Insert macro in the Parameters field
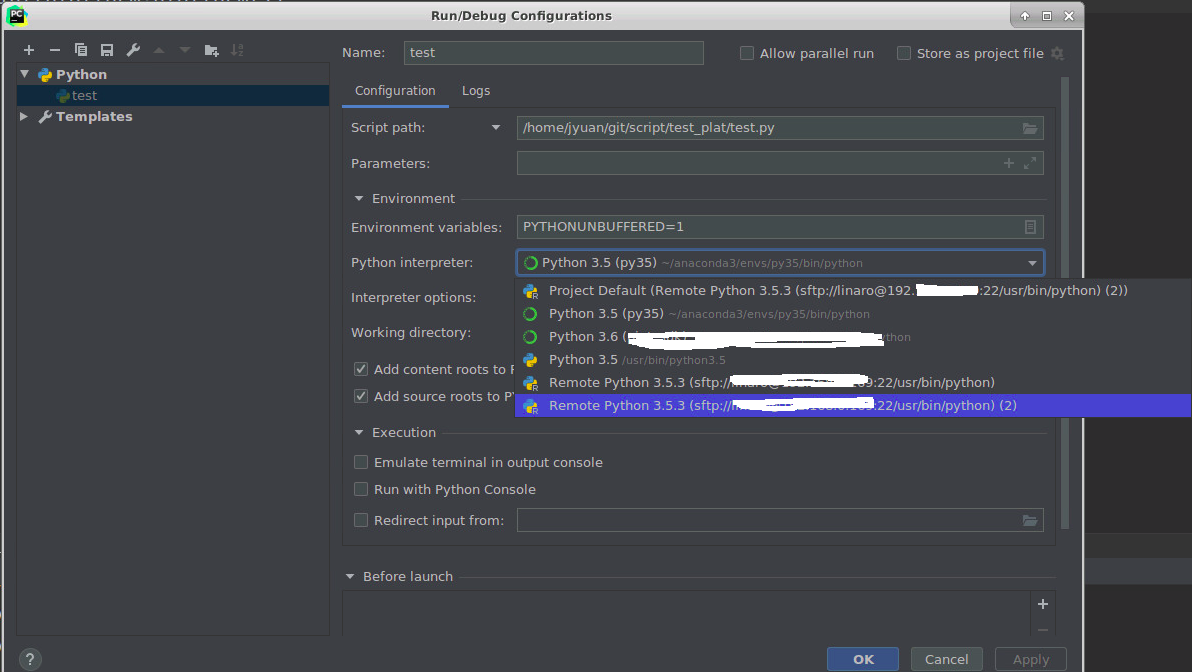Image resolution: width=1192 pixels, height=672 pixels. pos(1009,163)
